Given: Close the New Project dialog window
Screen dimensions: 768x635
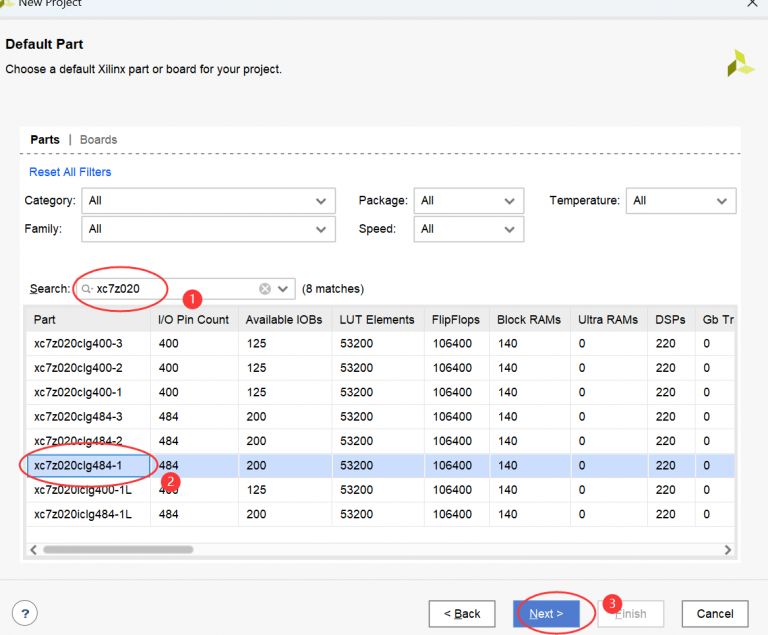Looking at the screenshot, I should (x=752, y=4).
